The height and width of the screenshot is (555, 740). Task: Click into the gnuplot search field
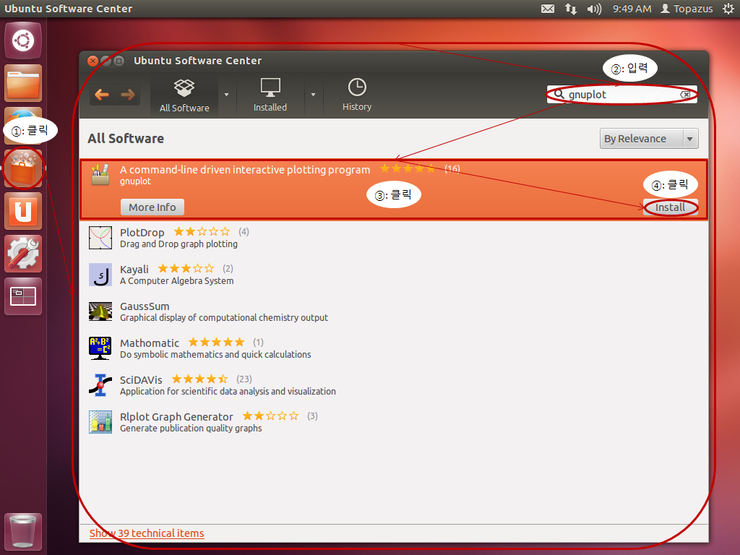coord(621,95)
